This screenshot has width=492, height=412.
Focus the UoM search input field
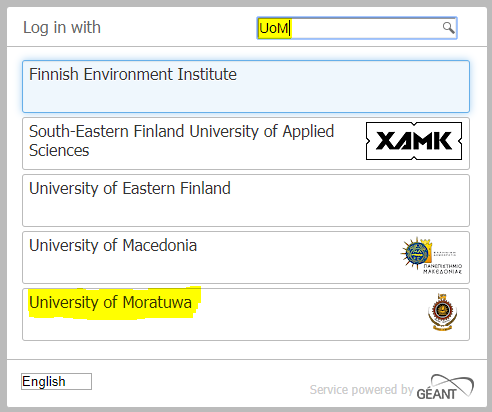click(357, 28)
